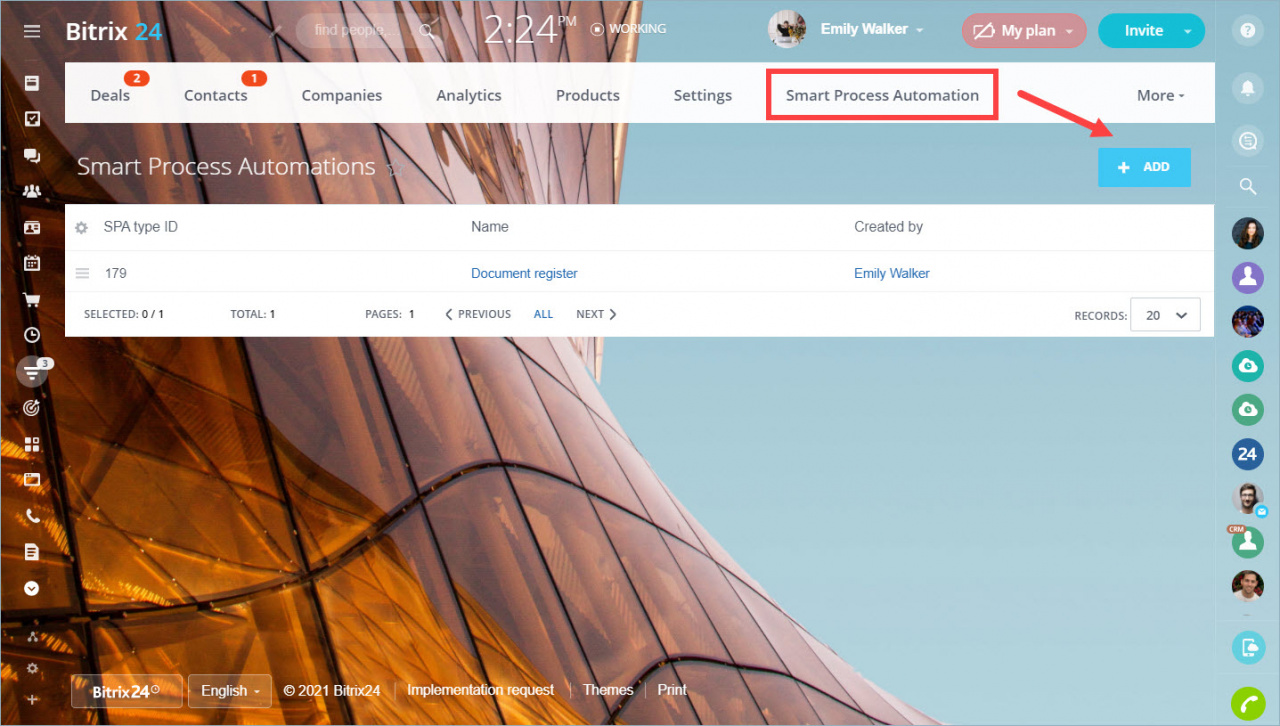Open the Calendar sidebar icon
1280x726 pixels.
pos(32,263)
